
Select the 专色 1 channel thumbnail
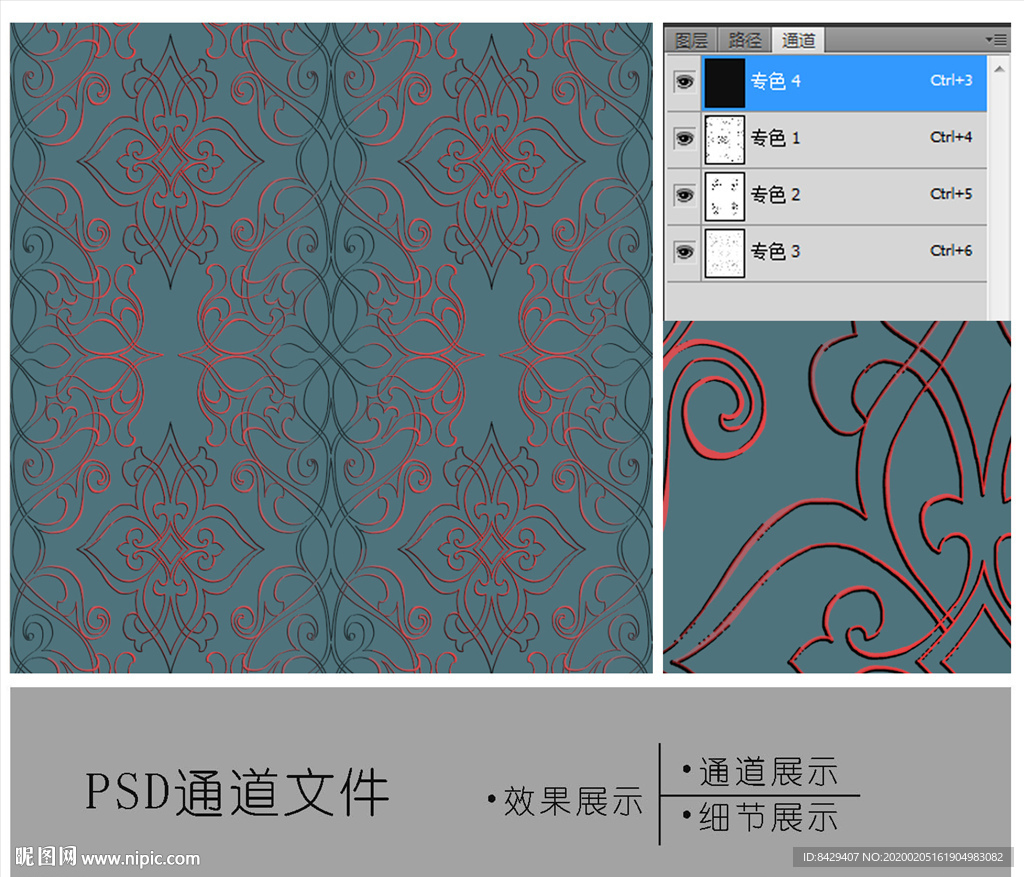(724, 139)
